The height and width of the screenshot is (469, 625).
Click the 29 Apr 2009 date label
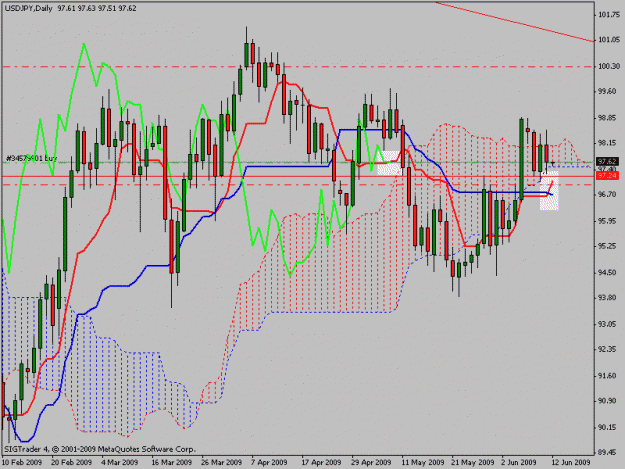(371, 463)
